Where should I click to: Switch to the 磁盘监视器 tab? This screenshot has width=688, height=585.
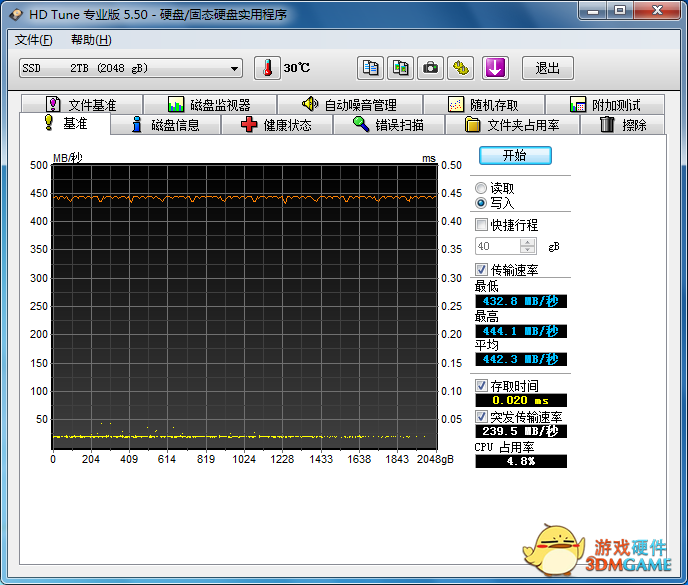(x=210, y=104)
